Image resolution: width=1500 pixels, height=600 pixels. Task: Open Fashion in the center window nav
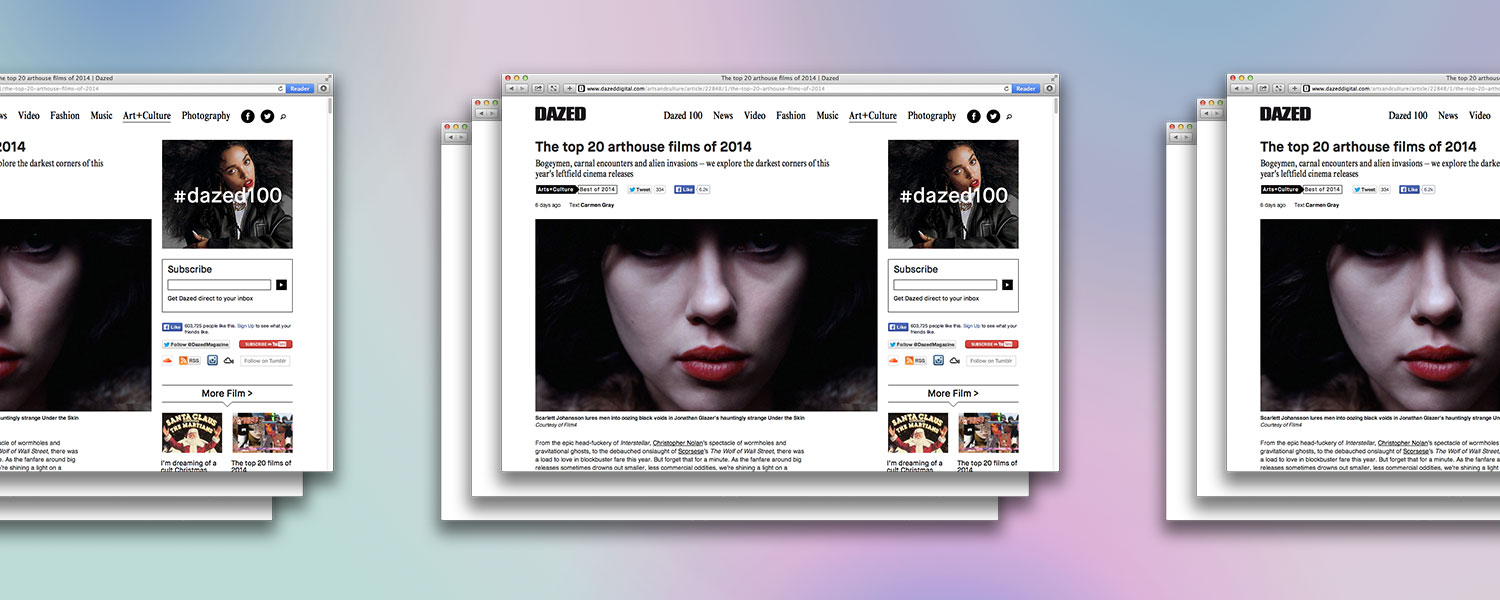click(x=791, y=116)
